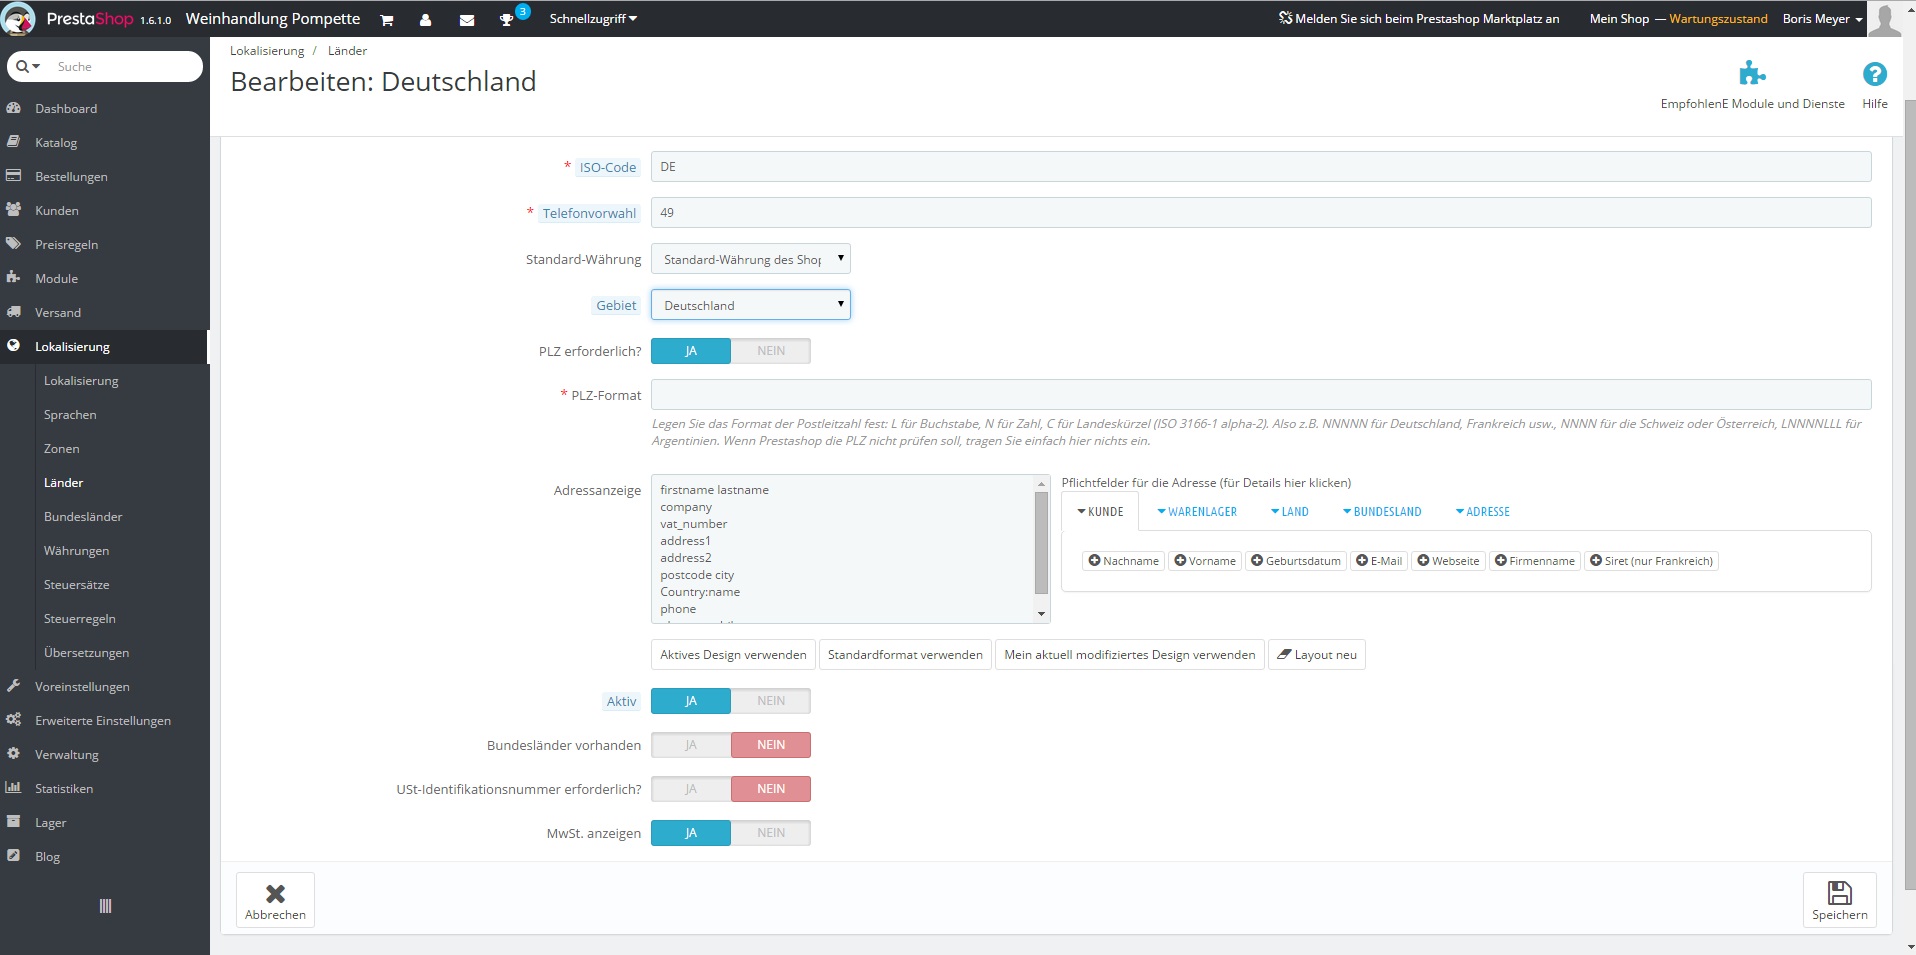Collapse the sidebar menu with bars icon
Image resolution: width=1916 pixels, height=955 pixels.
coord(105,906)
